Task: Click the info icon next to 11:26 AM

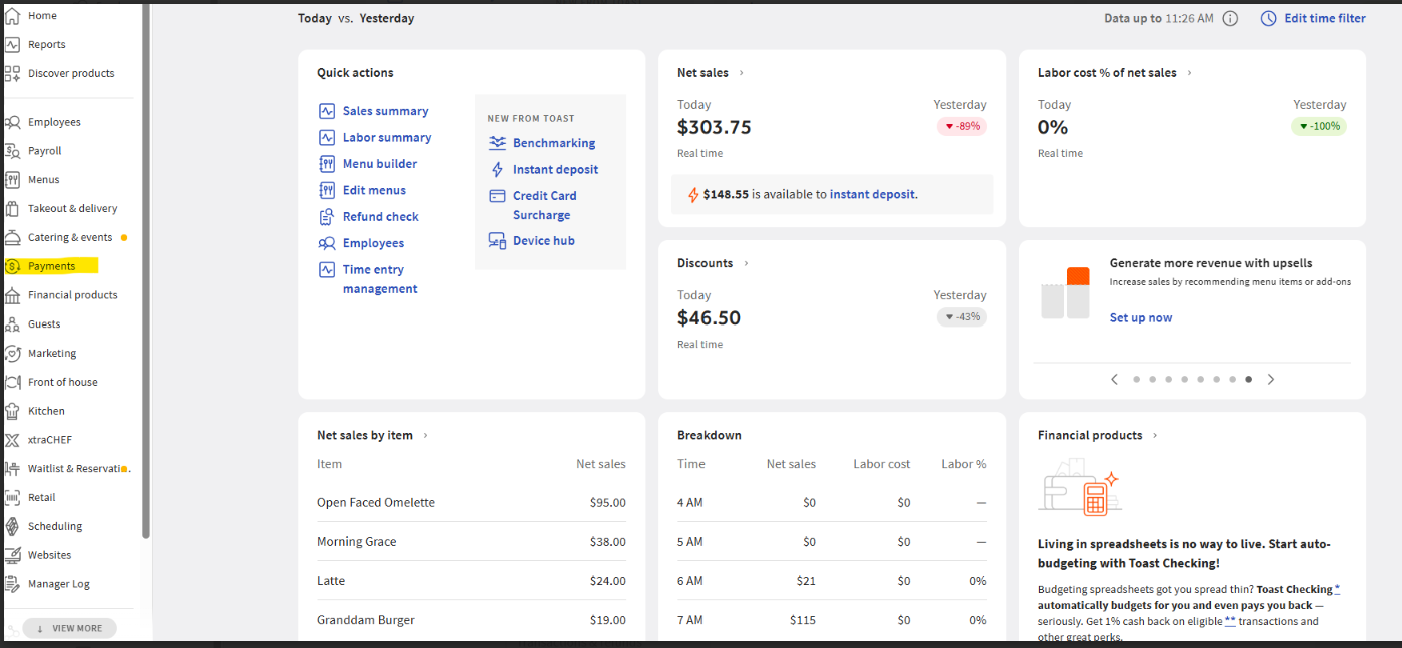Action: click(1231, 18)
